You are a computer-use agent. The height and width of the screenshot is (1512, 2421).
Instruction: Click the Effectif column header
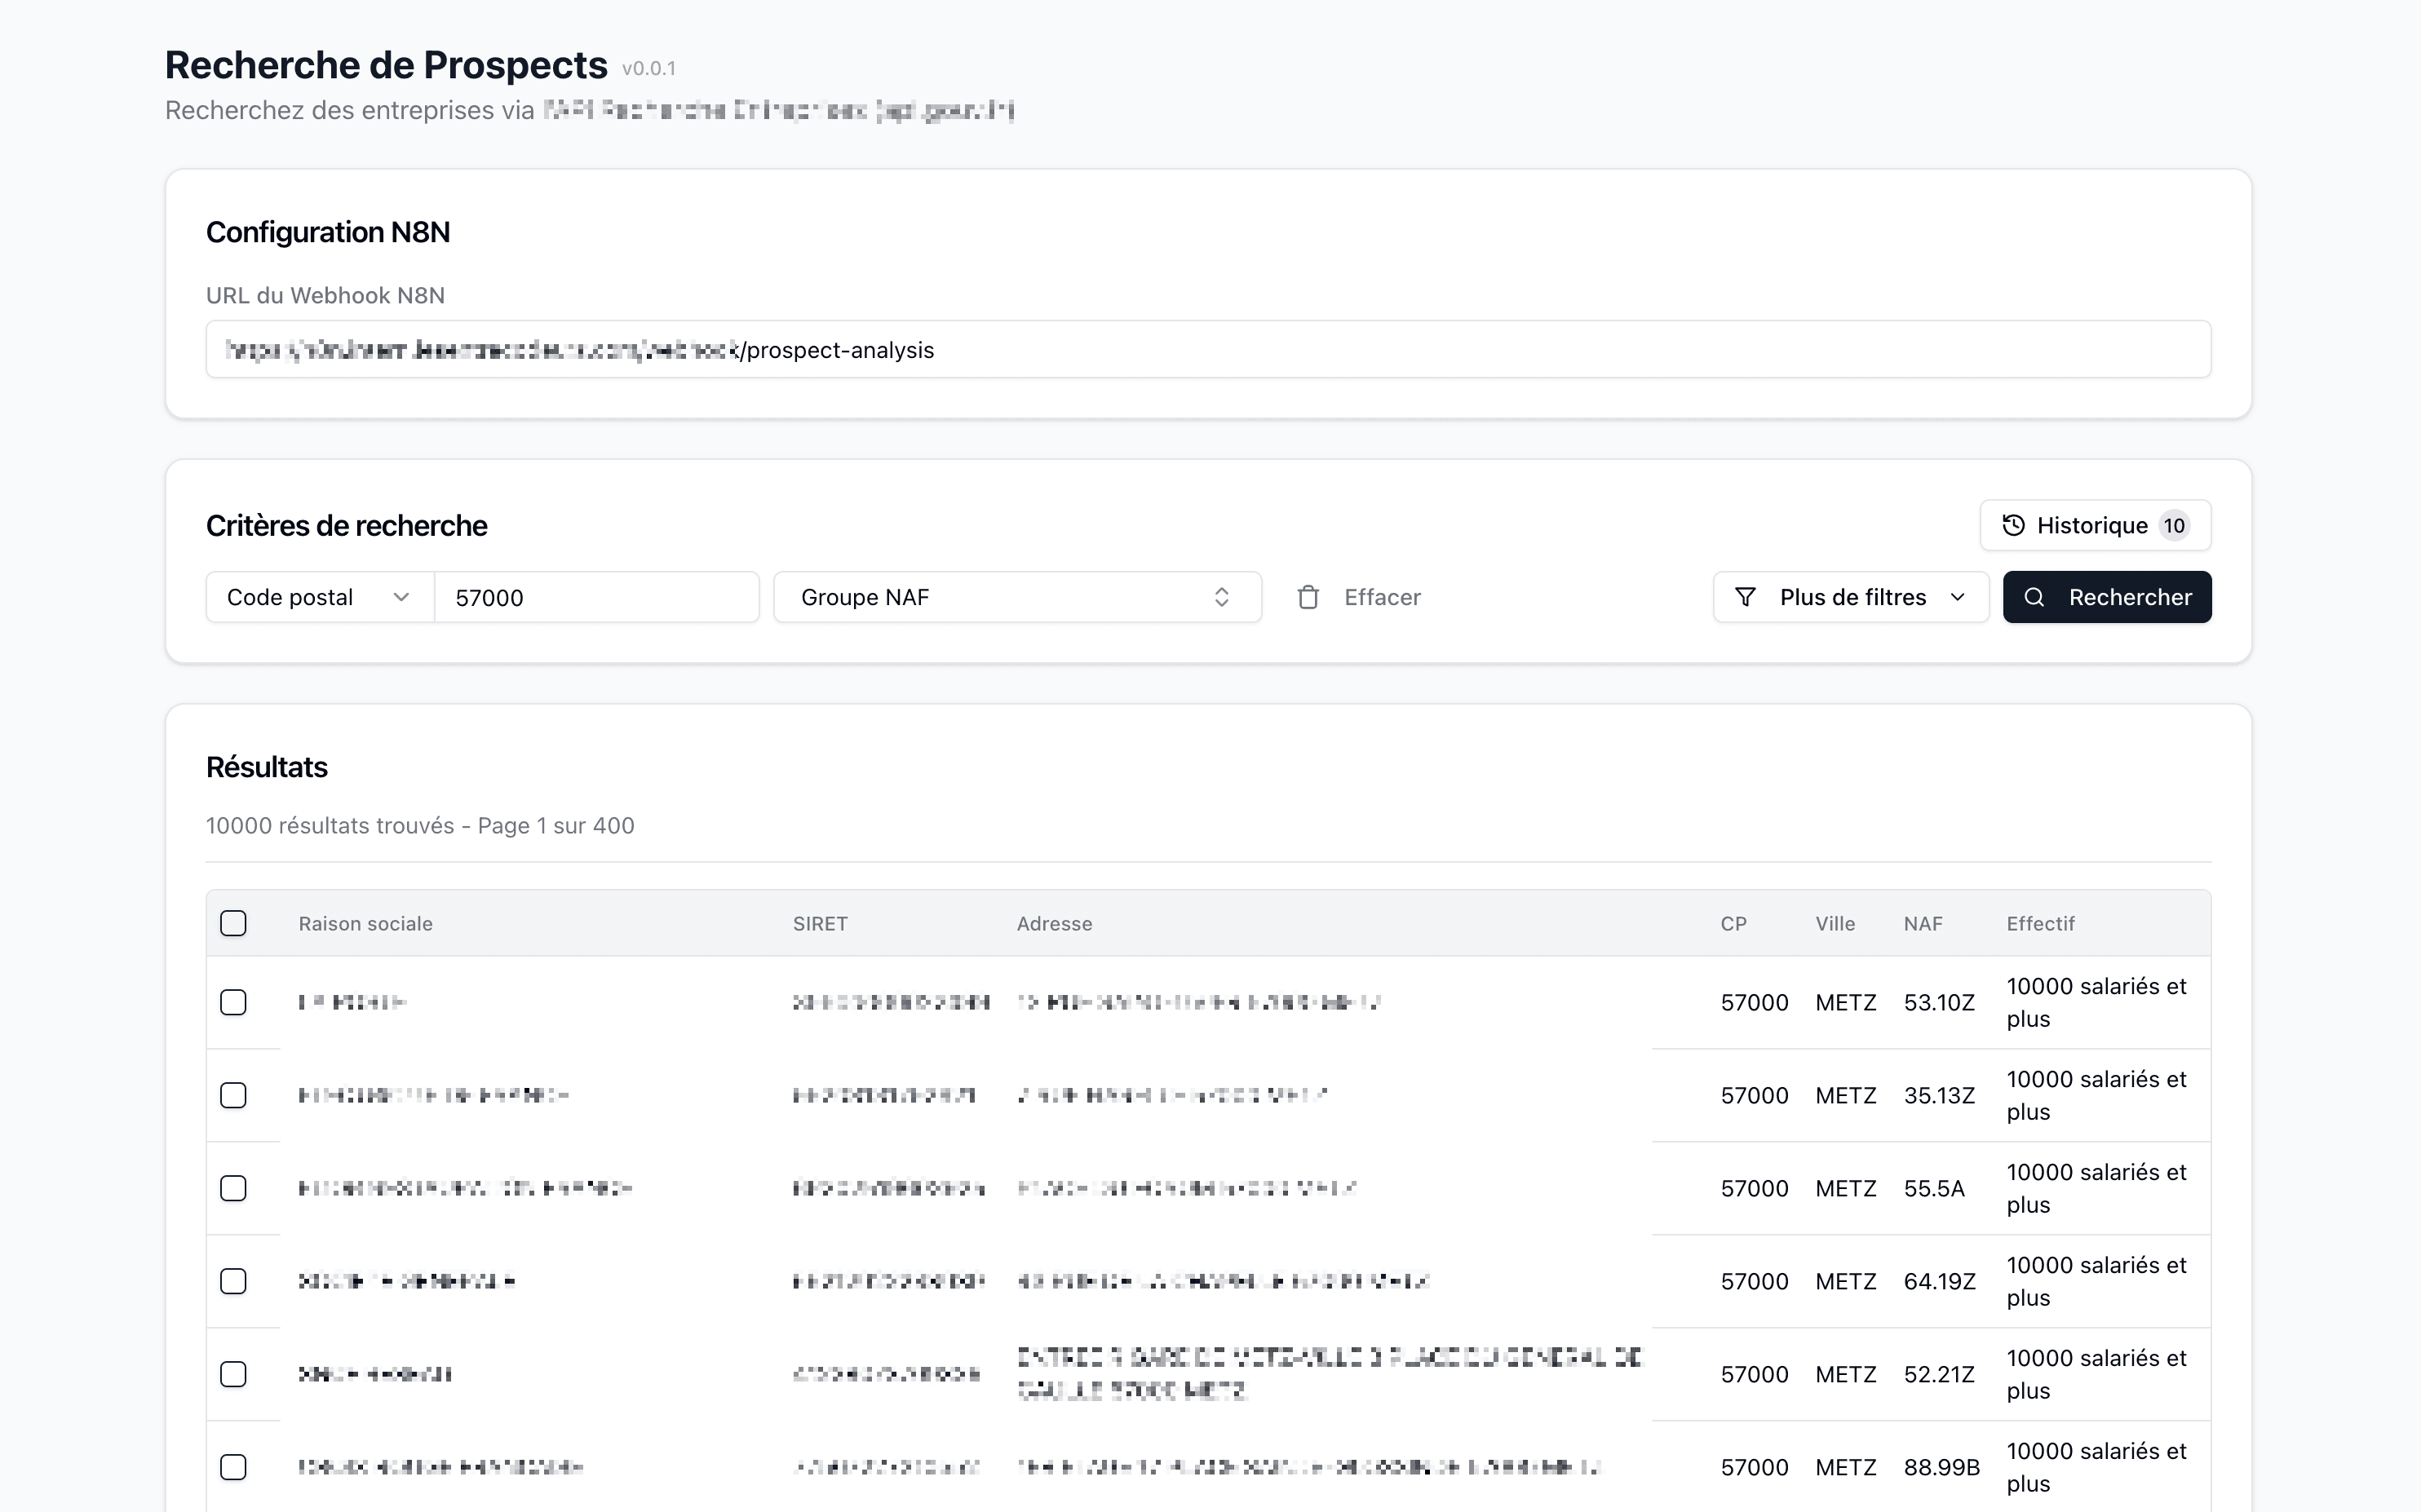[2040, 924]
